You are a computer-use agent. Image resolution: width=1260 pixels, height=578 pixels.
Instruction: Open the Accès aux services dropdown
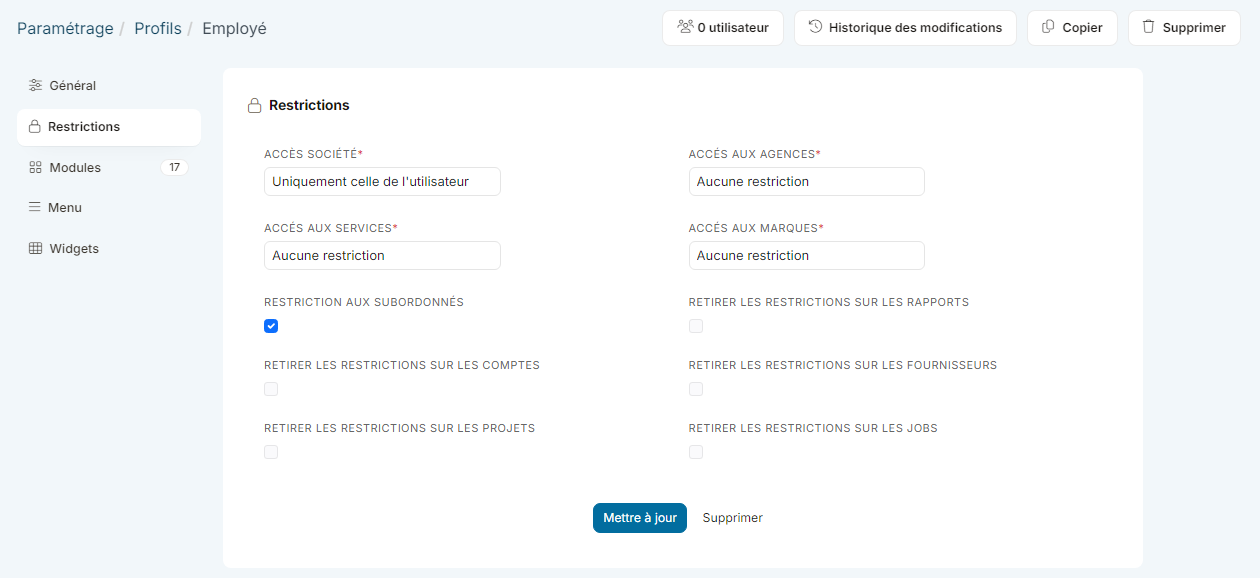coord(382,256)
